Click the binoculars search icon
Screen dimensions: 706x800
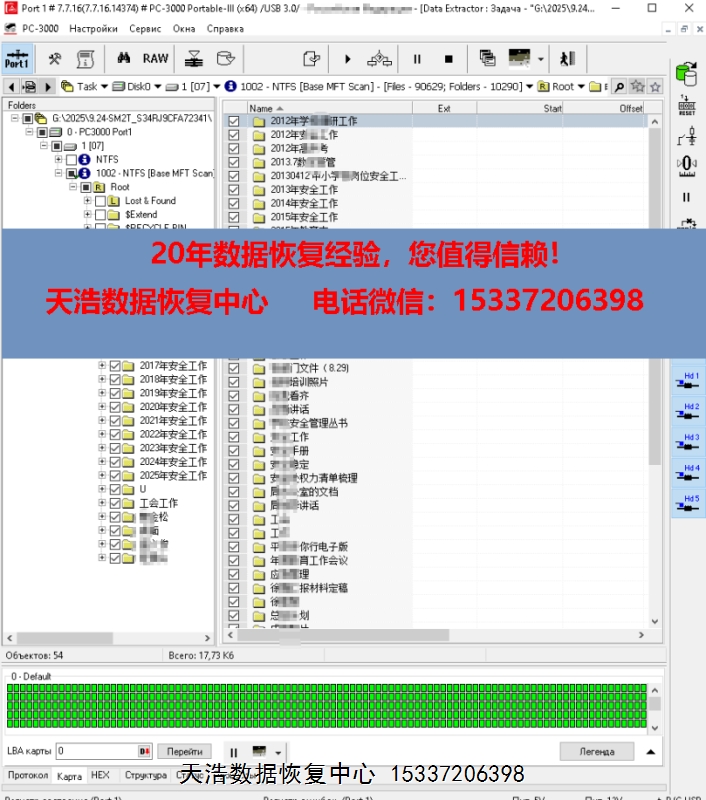pos(125,59)
